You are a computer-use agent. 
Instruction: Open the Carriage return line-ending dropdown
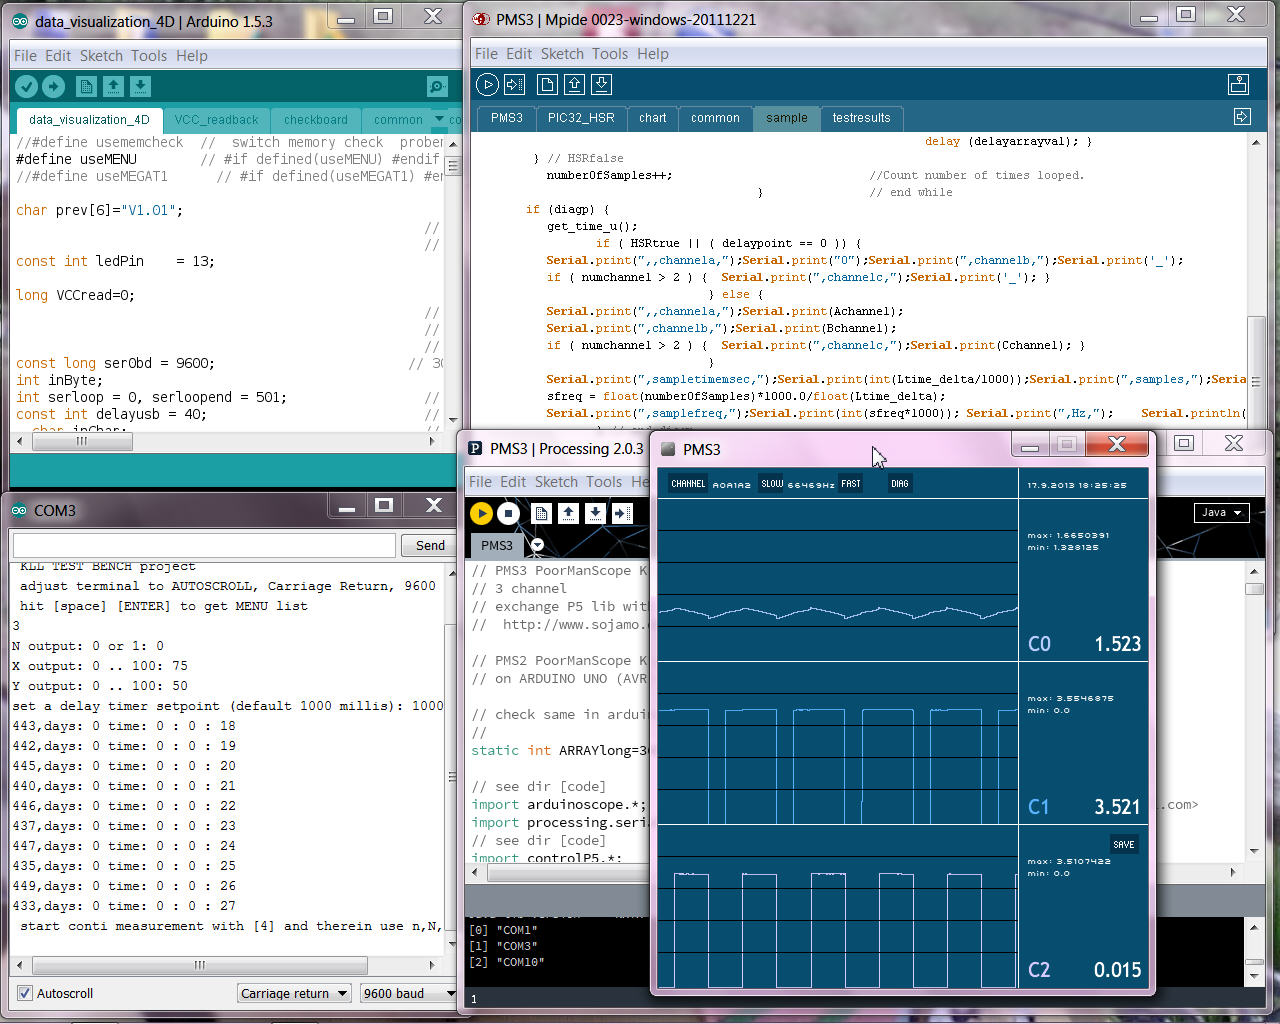click(294, 993)
